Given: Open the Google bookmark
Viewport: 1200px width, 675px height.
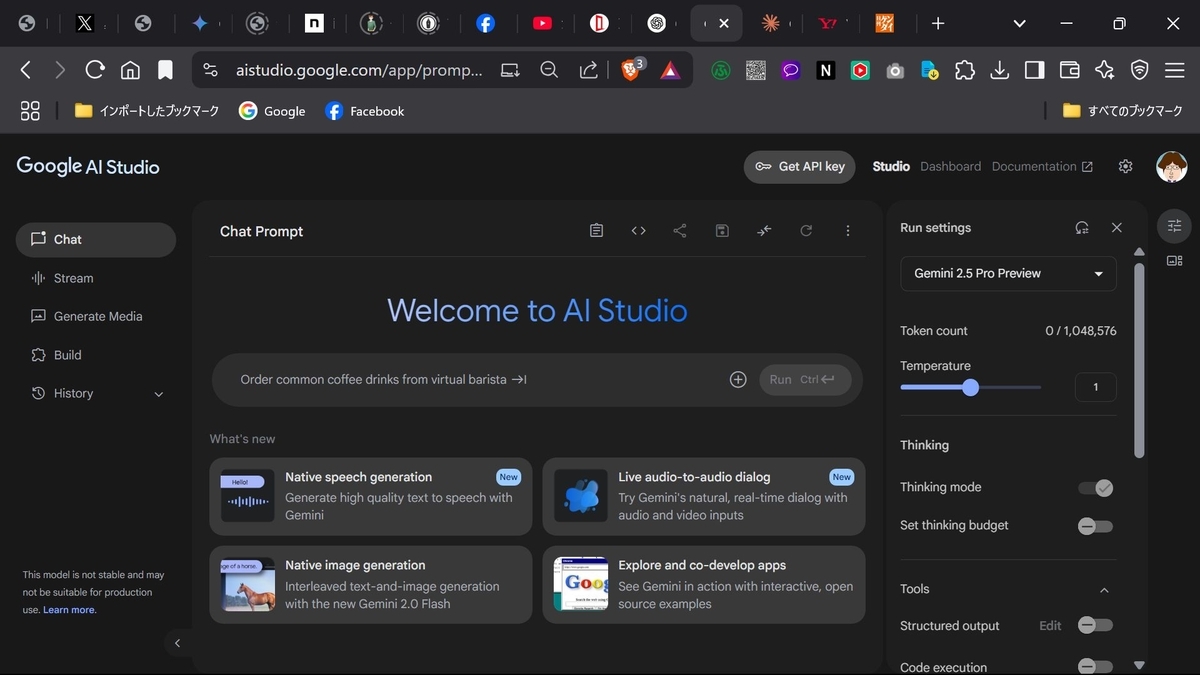Looking at the screenshot, I should point(272,111).
